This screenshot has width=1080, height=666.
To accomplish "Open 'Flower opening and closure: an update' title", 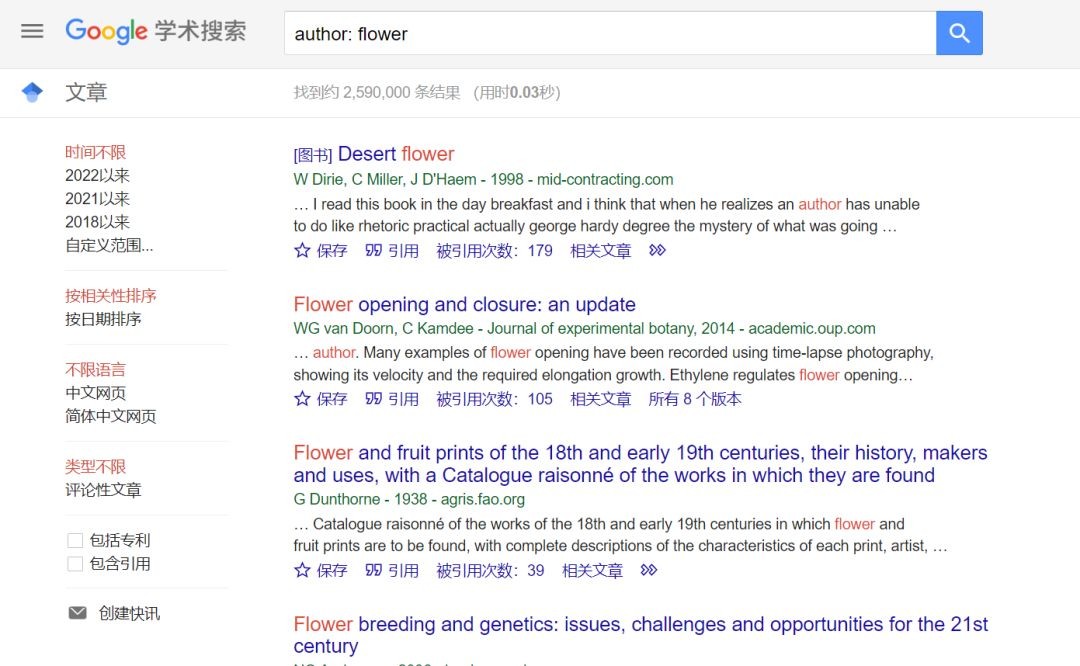I will tap(464, 304).
